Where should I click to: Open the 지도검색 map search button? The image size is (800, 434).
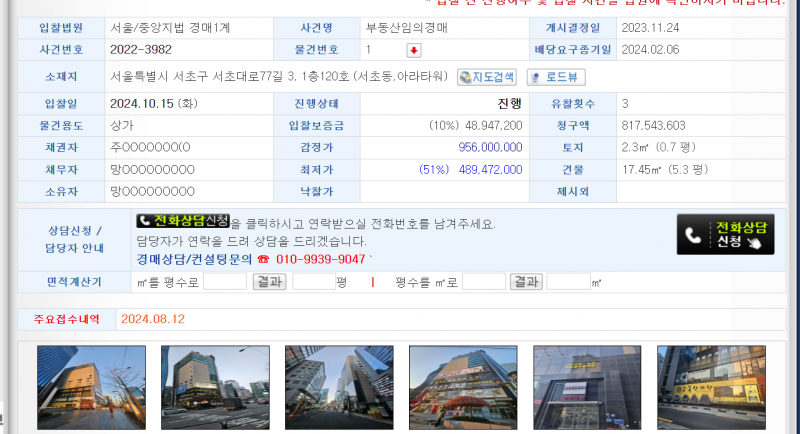coord(487,77)
